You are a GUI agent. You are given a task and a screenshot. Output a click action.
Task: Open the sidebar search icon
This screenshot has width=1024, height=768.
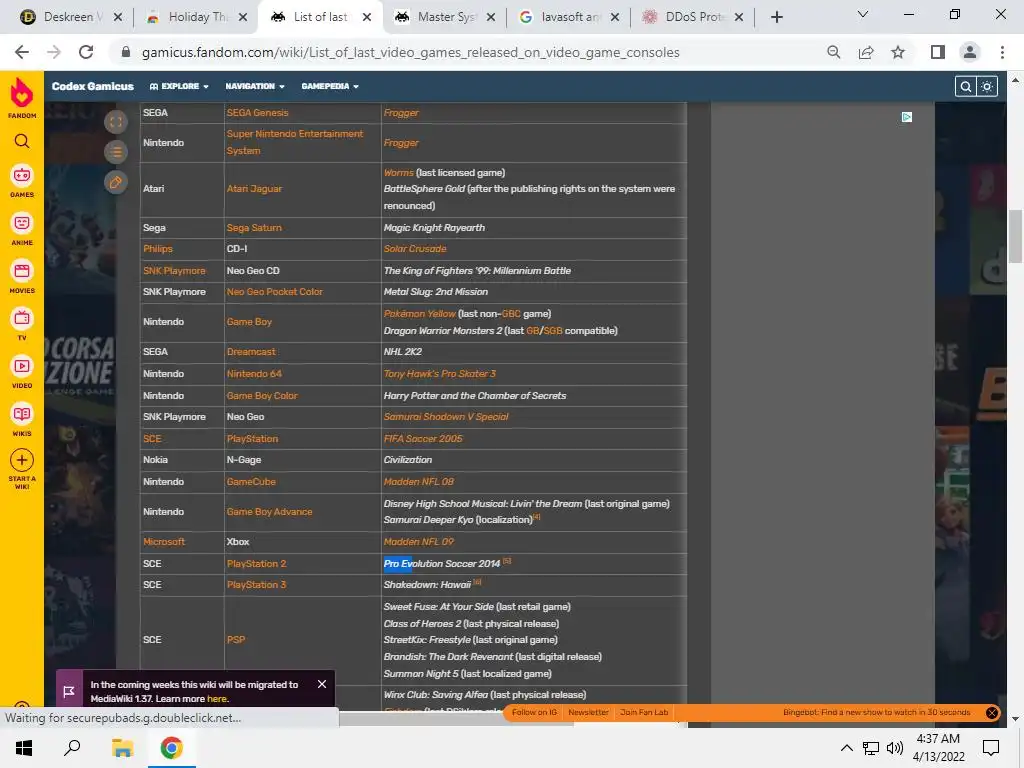coord(22,141)
